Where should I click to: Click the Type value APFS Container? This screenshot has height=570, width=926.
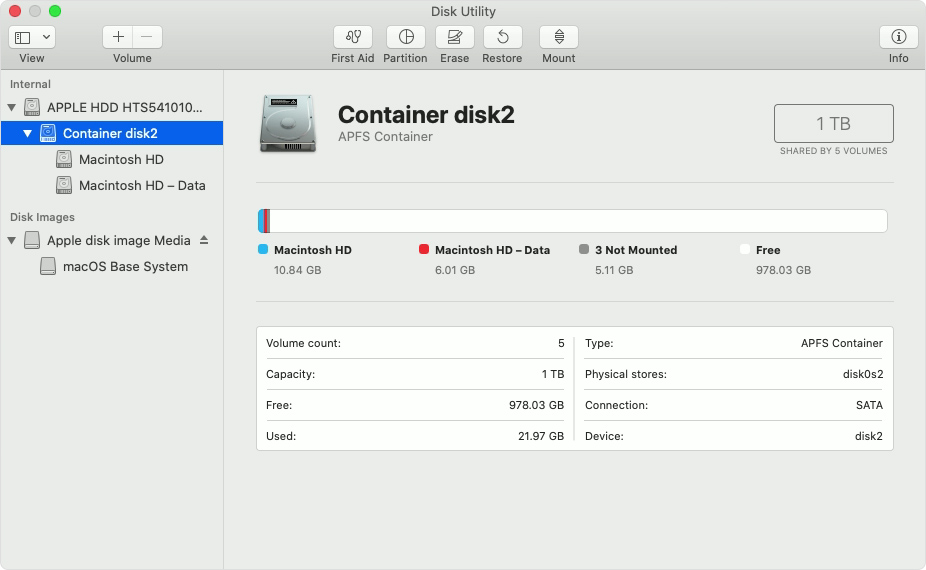[x=842, y=343]
